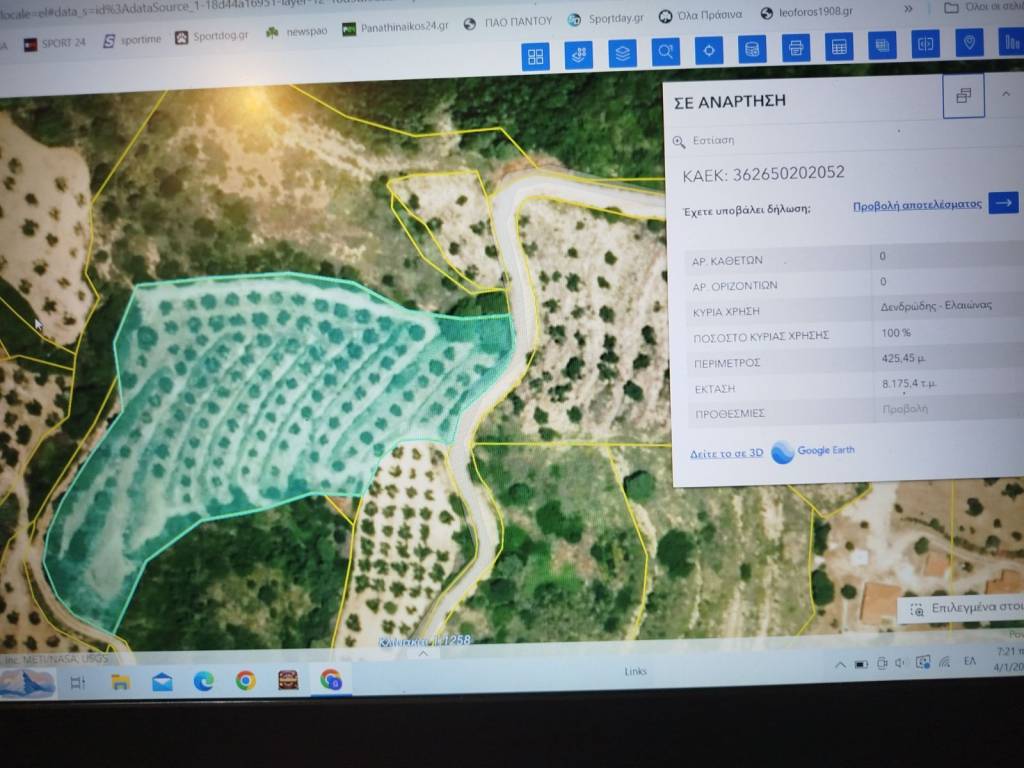Open the magnifier search tool
Screen dimensions: 1024x768
tap(665, 51)
